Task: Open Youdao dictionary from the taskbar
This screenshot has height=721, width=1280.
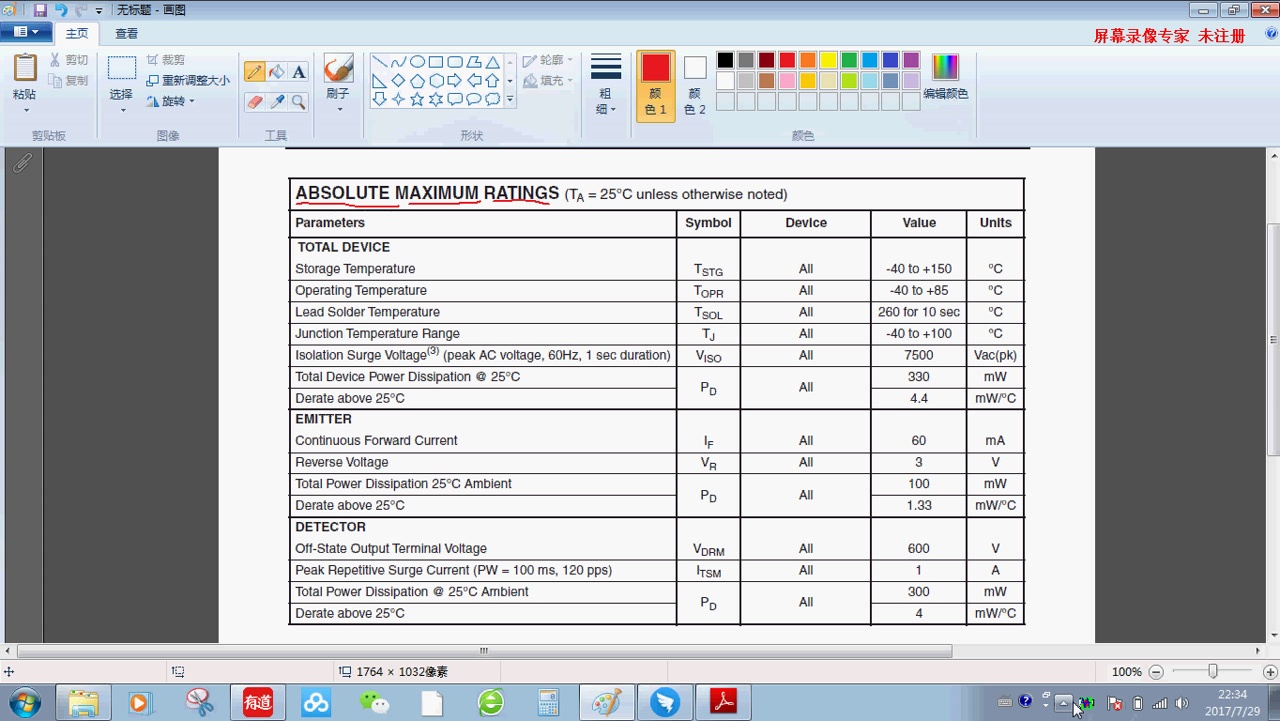Action: (258, 702)
